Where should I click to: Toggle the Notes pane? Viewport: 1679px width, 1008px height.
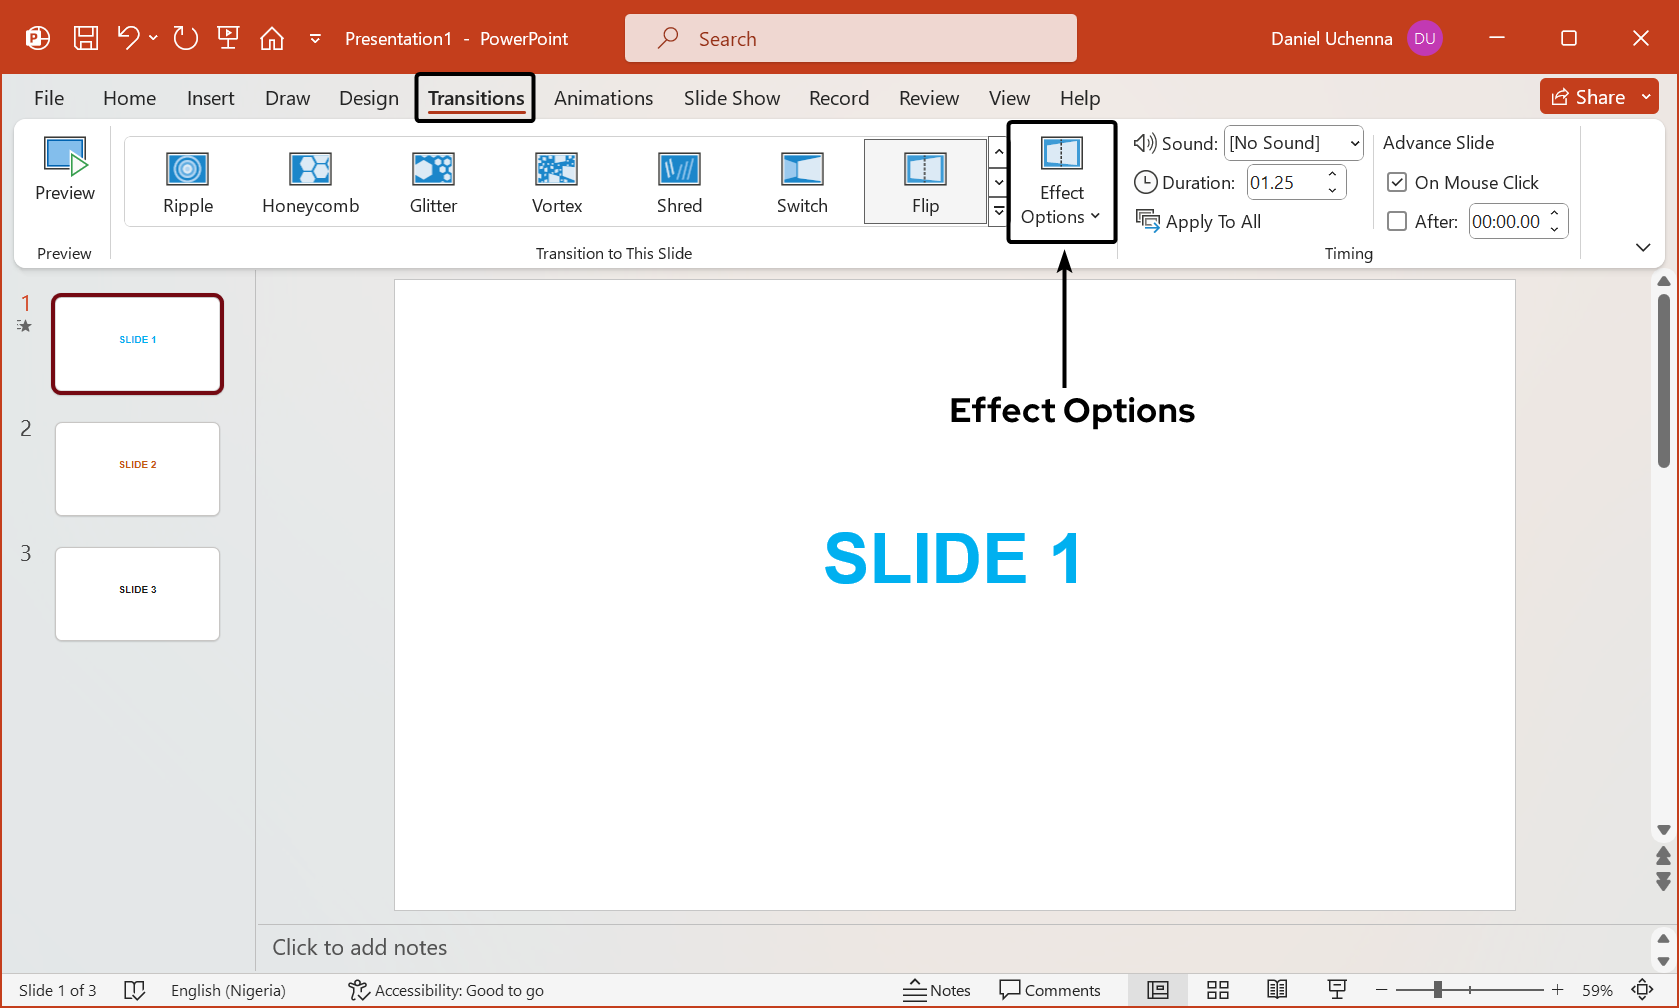(937, 990)
